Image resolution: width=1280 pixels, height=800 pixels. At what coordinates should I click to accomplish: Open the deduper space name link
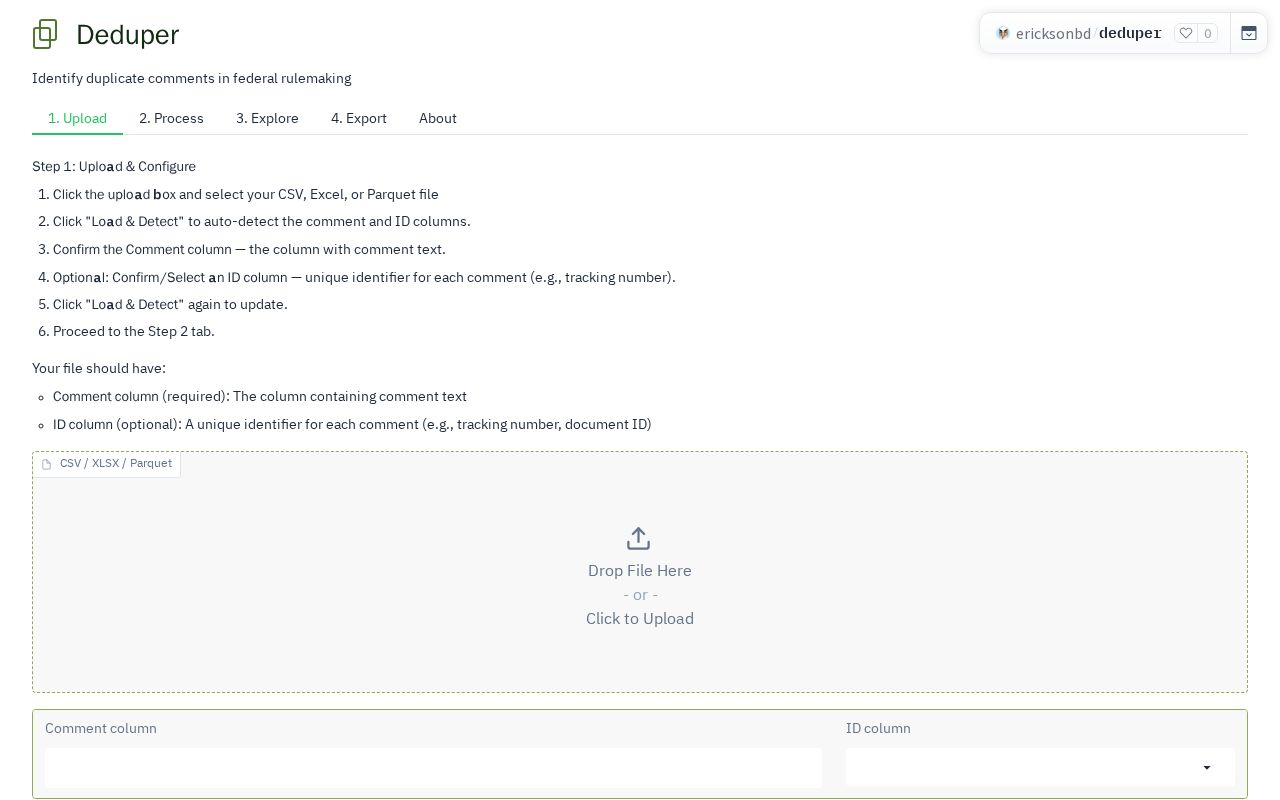[1130, 33]
